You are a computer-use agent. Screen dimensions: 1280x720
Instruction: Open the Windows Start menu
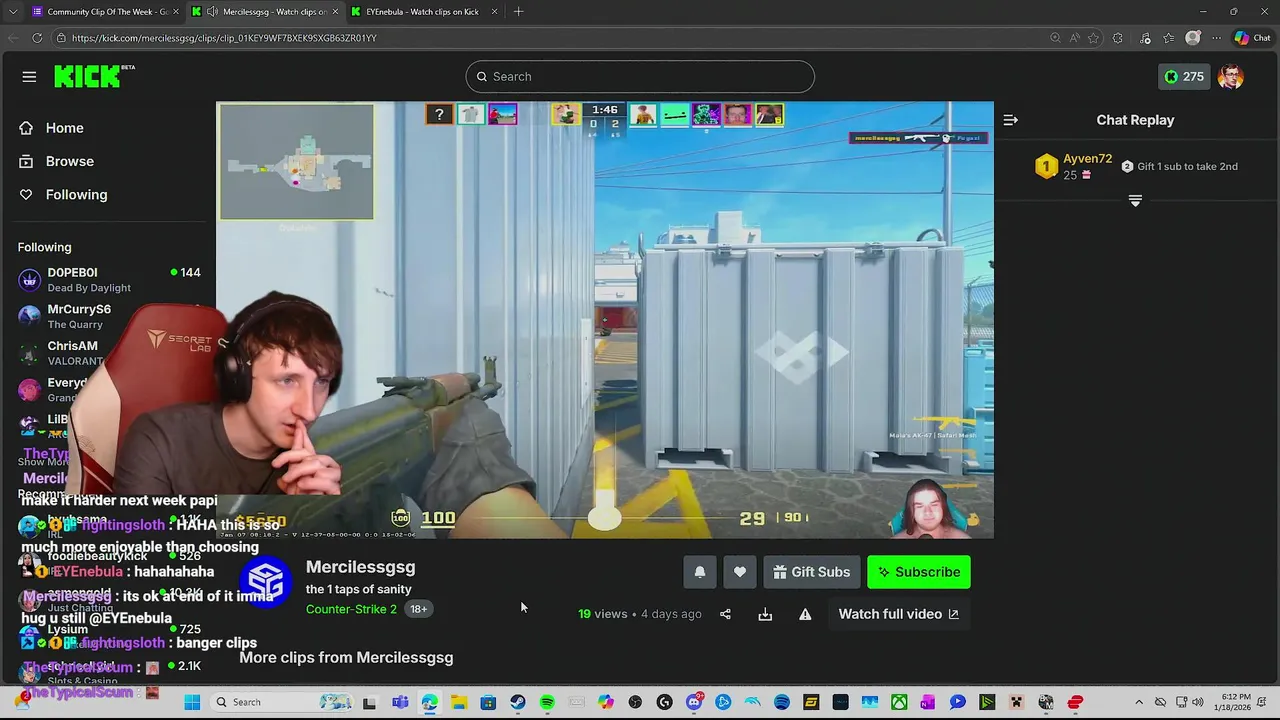point(192,702)
